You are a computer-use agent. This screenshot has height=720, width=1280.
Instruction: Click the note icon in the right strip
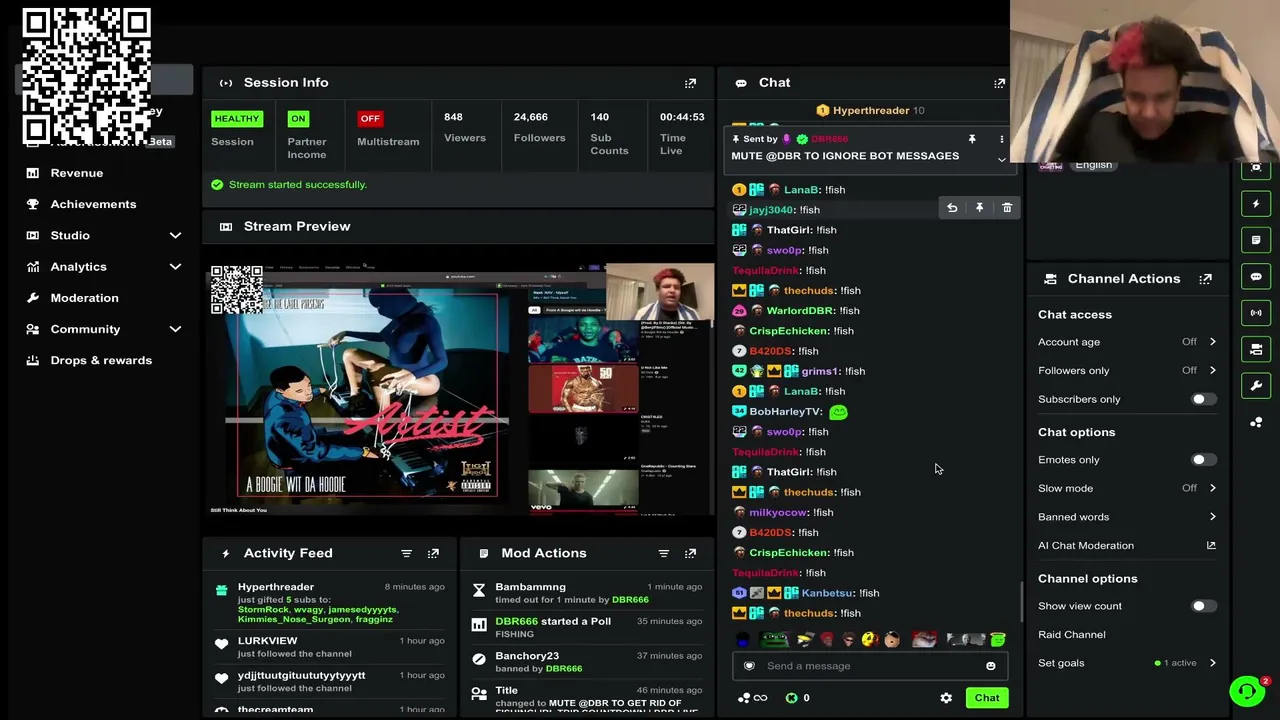coord(1257,240)
